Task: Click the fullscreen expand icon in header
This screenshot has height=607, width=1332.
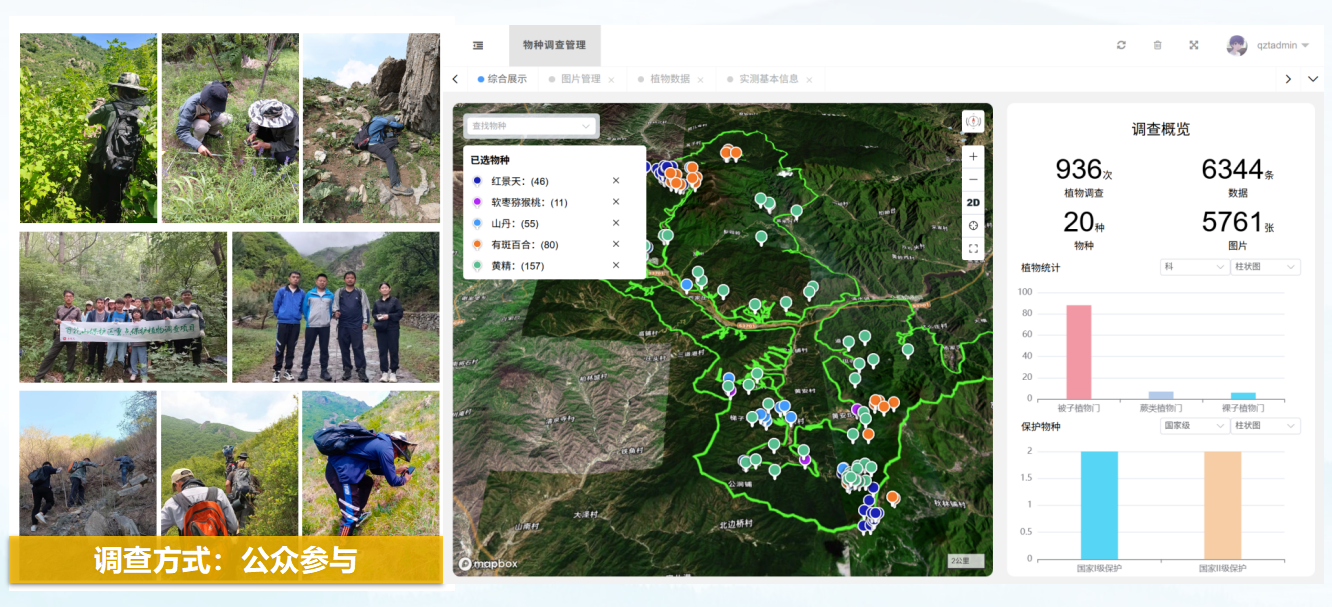Action: point(1194,45)
